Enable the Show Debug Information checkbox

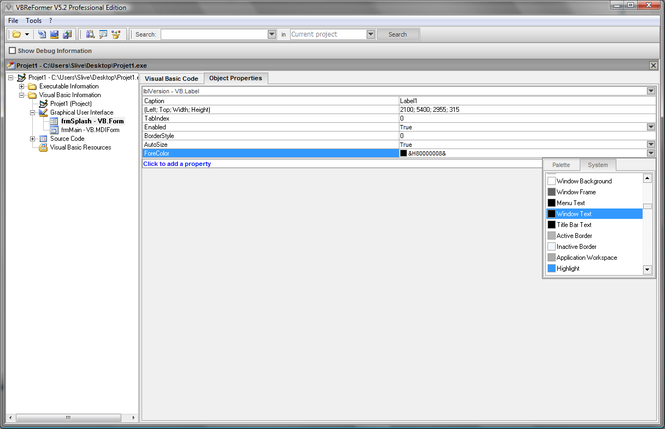tap(12, 50)
